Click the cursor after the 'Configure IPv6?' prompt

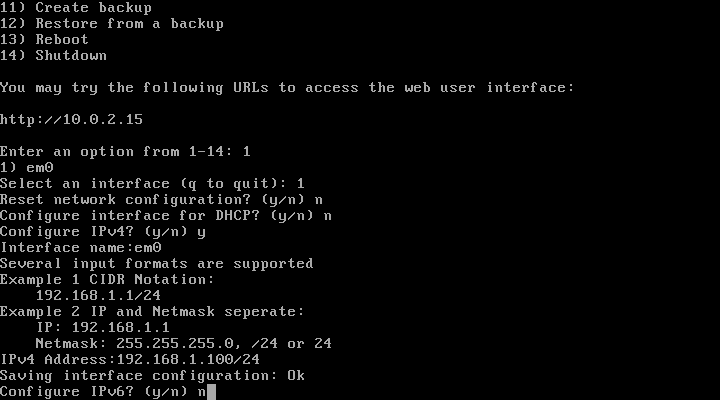[211, 391]
